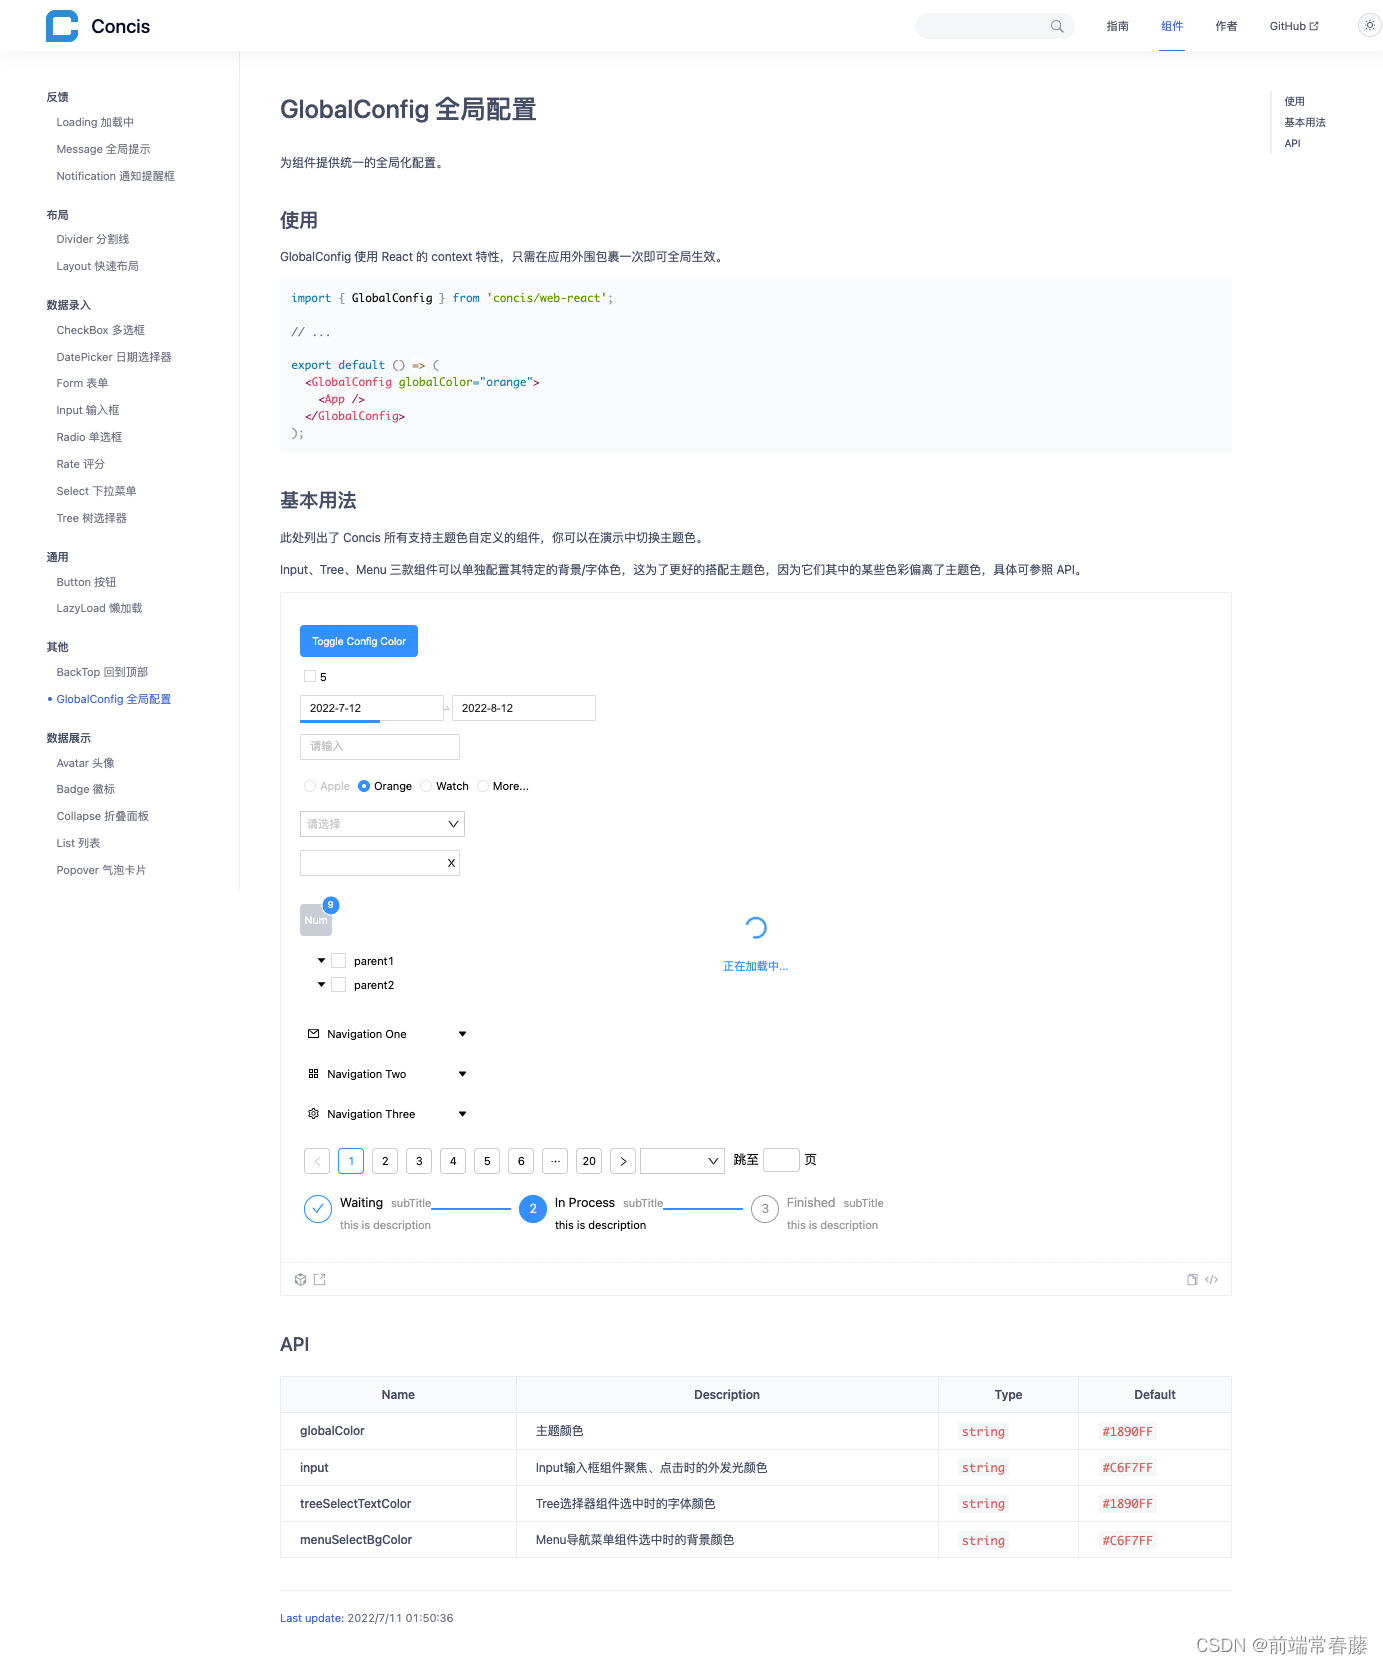Jump to API in table of contents

point(1292,143)
